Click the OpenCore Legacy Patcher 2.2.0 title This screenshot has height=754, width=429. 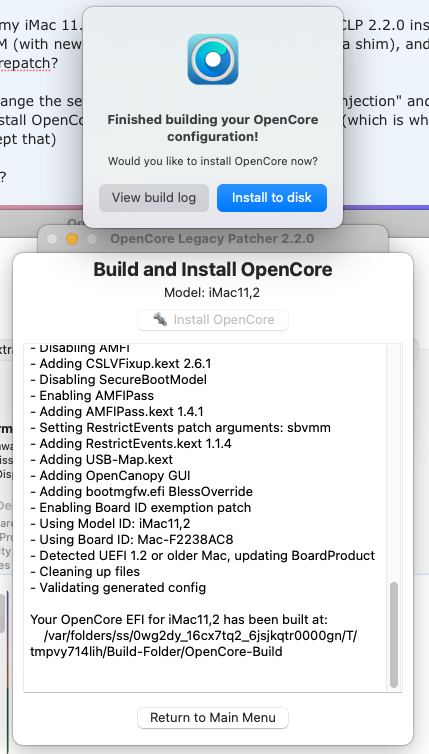[212, 239]
